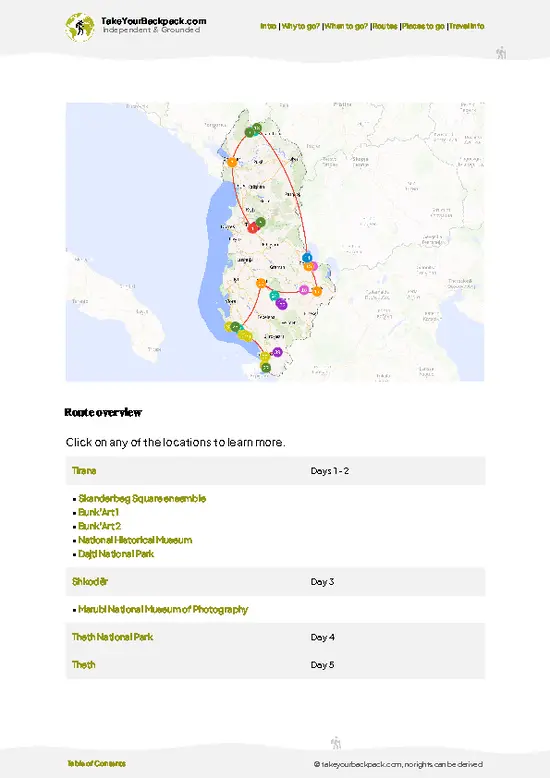Open the Places to go link
This screenshot has height=778, width=550.
[423, 26]
